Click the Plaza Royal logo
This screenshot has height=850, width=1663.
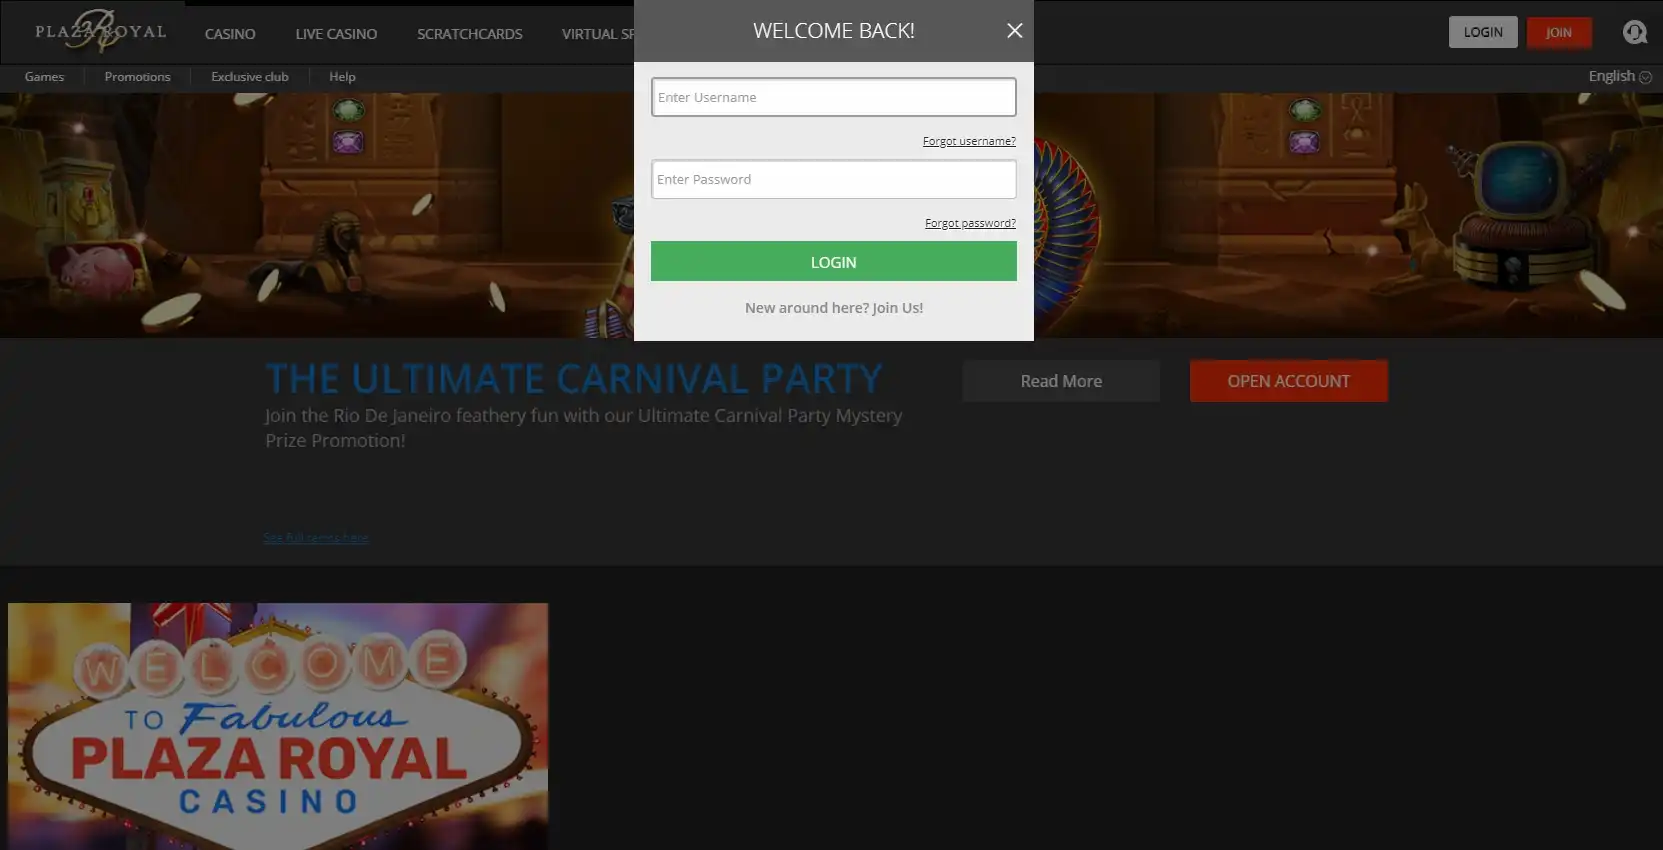100,31
